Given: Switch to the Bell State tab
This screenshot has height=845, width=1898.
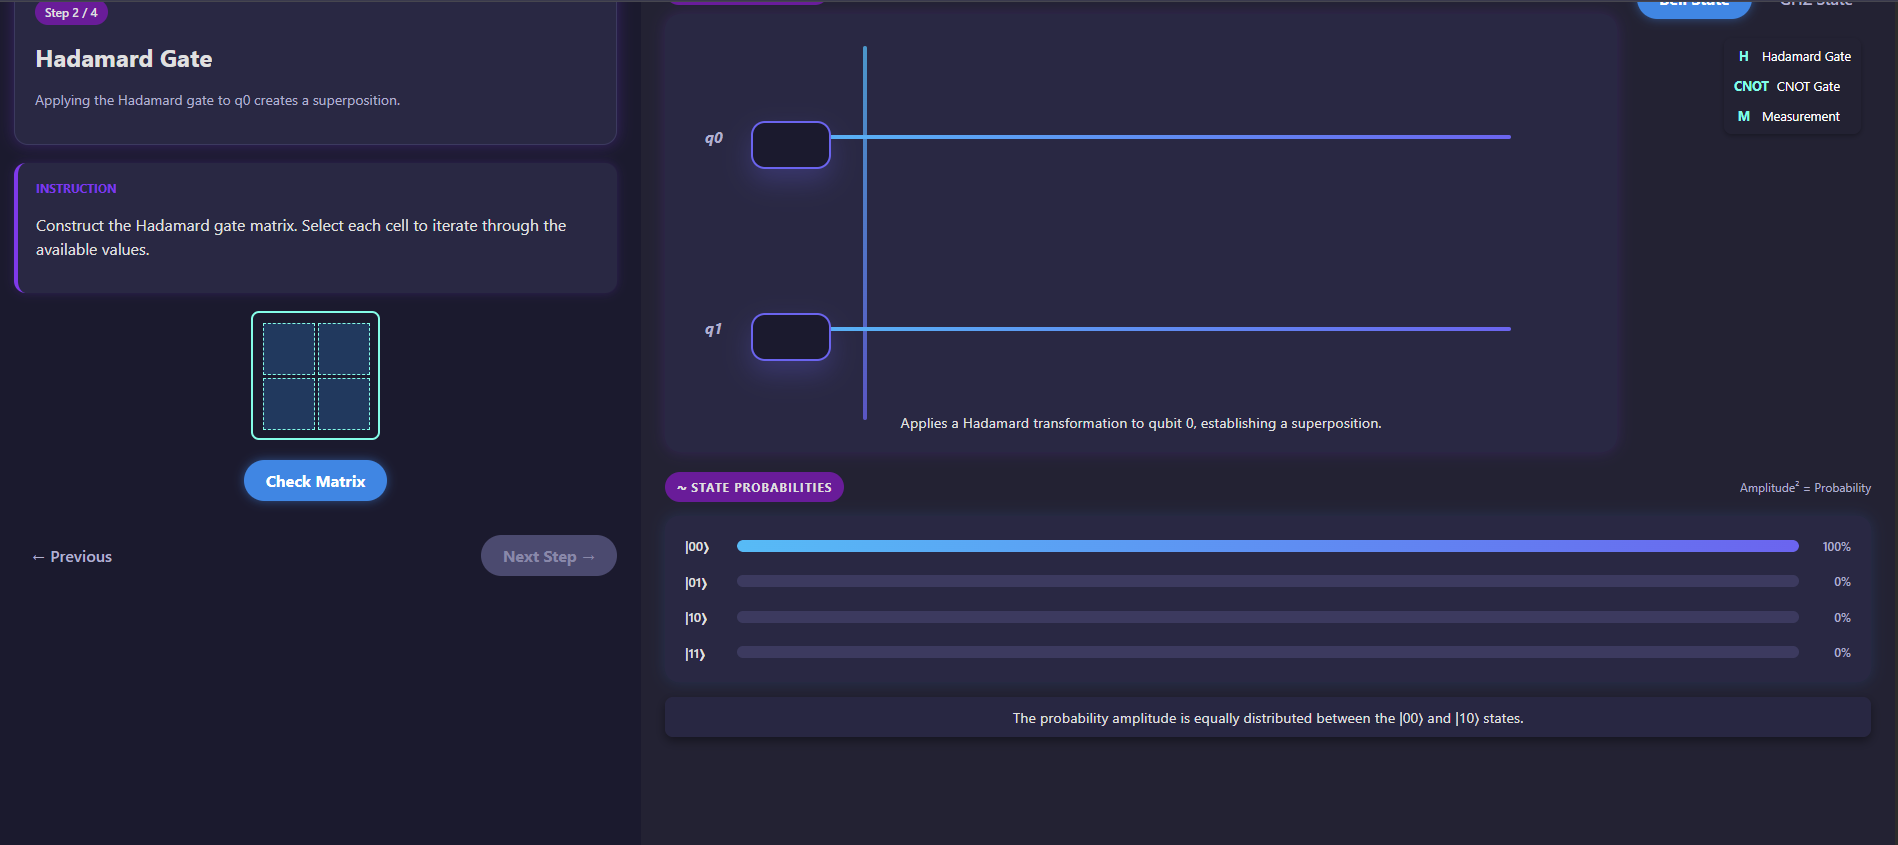Looking at the screenshot, I should tap(1693, 5).
